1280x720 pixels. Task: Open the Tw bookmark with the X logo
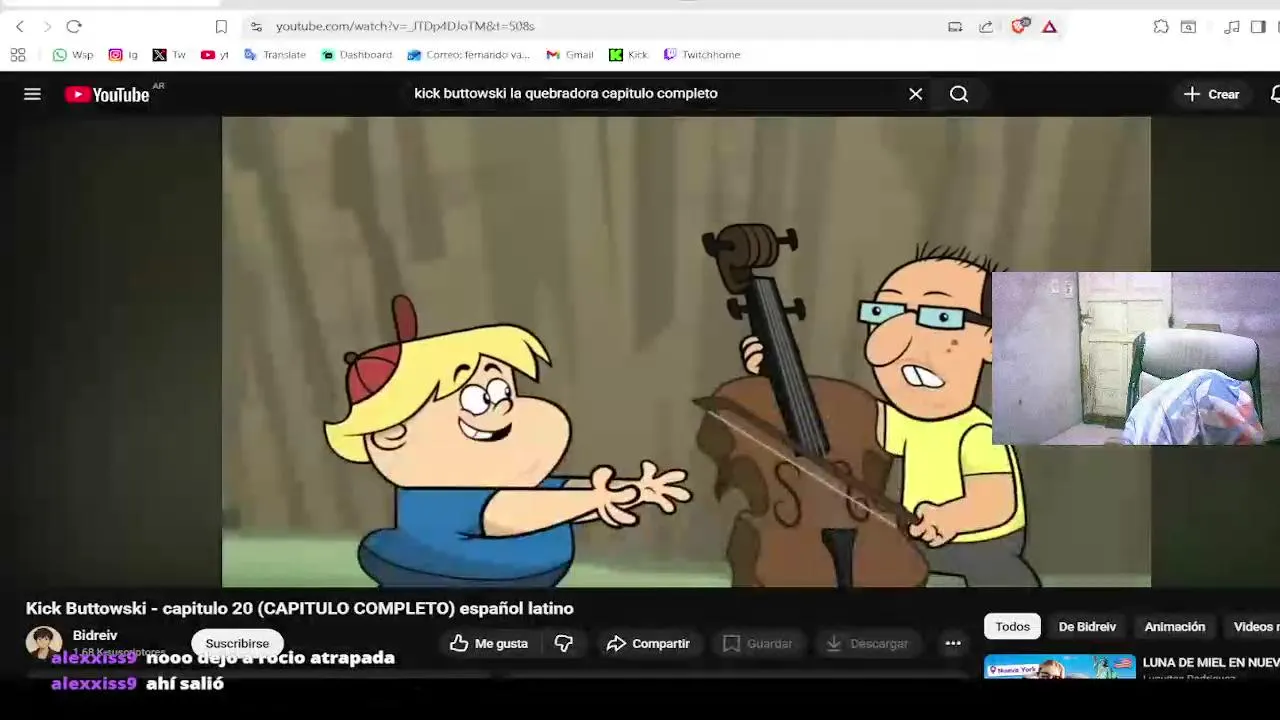[169, 55]
